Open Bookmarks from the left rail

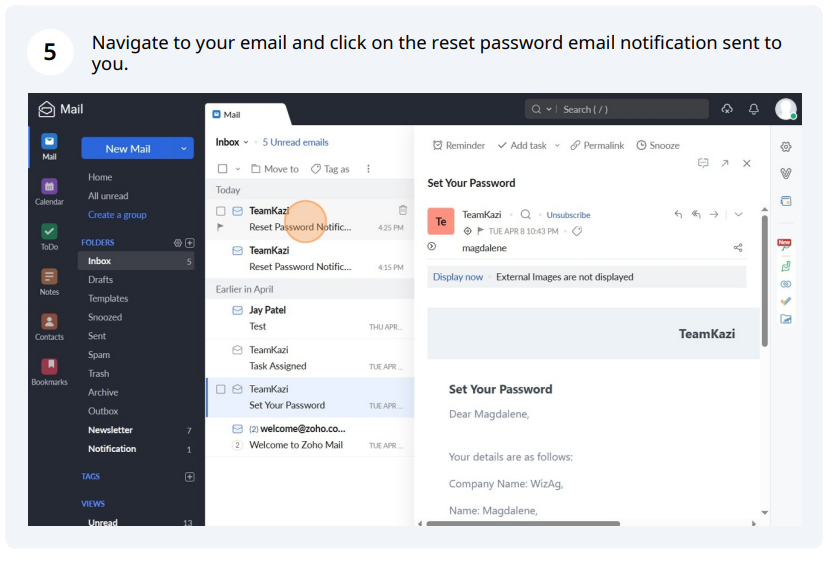point(49,371)
